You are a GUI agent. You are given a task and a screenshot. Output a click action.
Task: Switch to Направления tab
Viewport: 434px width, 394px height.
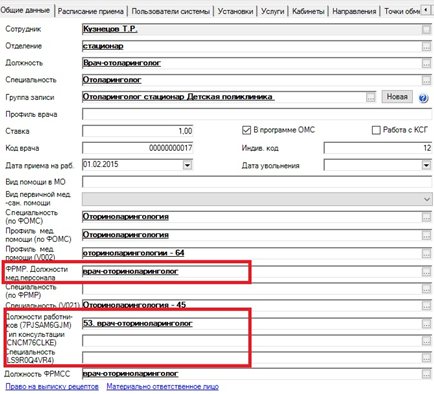pyautogui.click(x=354, y=11)
